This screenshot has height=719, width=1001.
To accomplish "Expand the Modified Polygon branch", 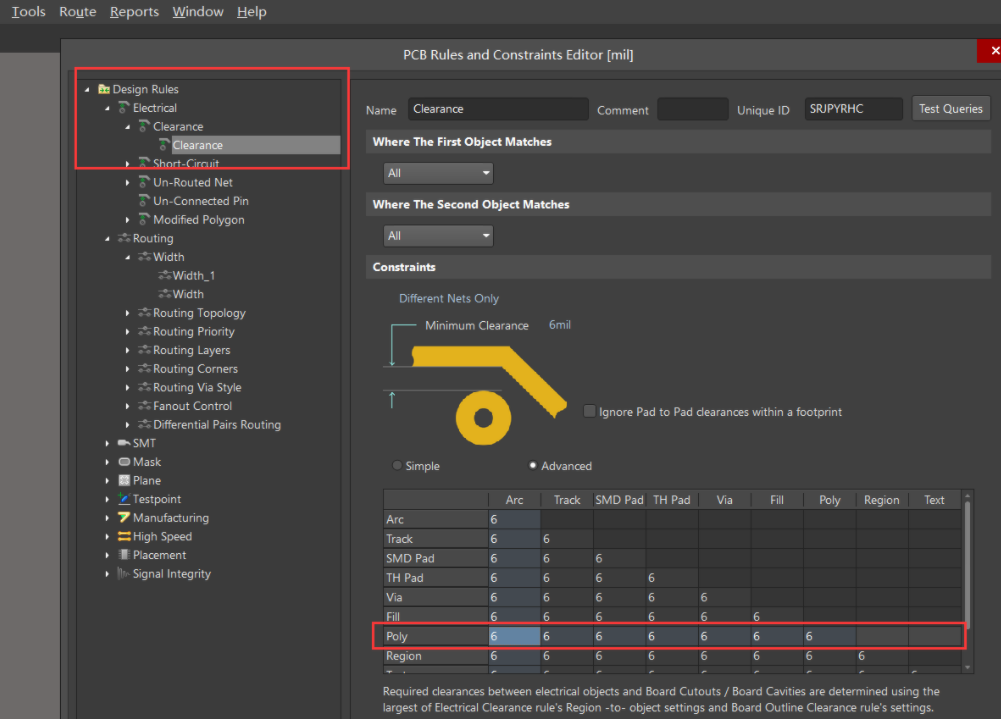I will tap(127, 220).
